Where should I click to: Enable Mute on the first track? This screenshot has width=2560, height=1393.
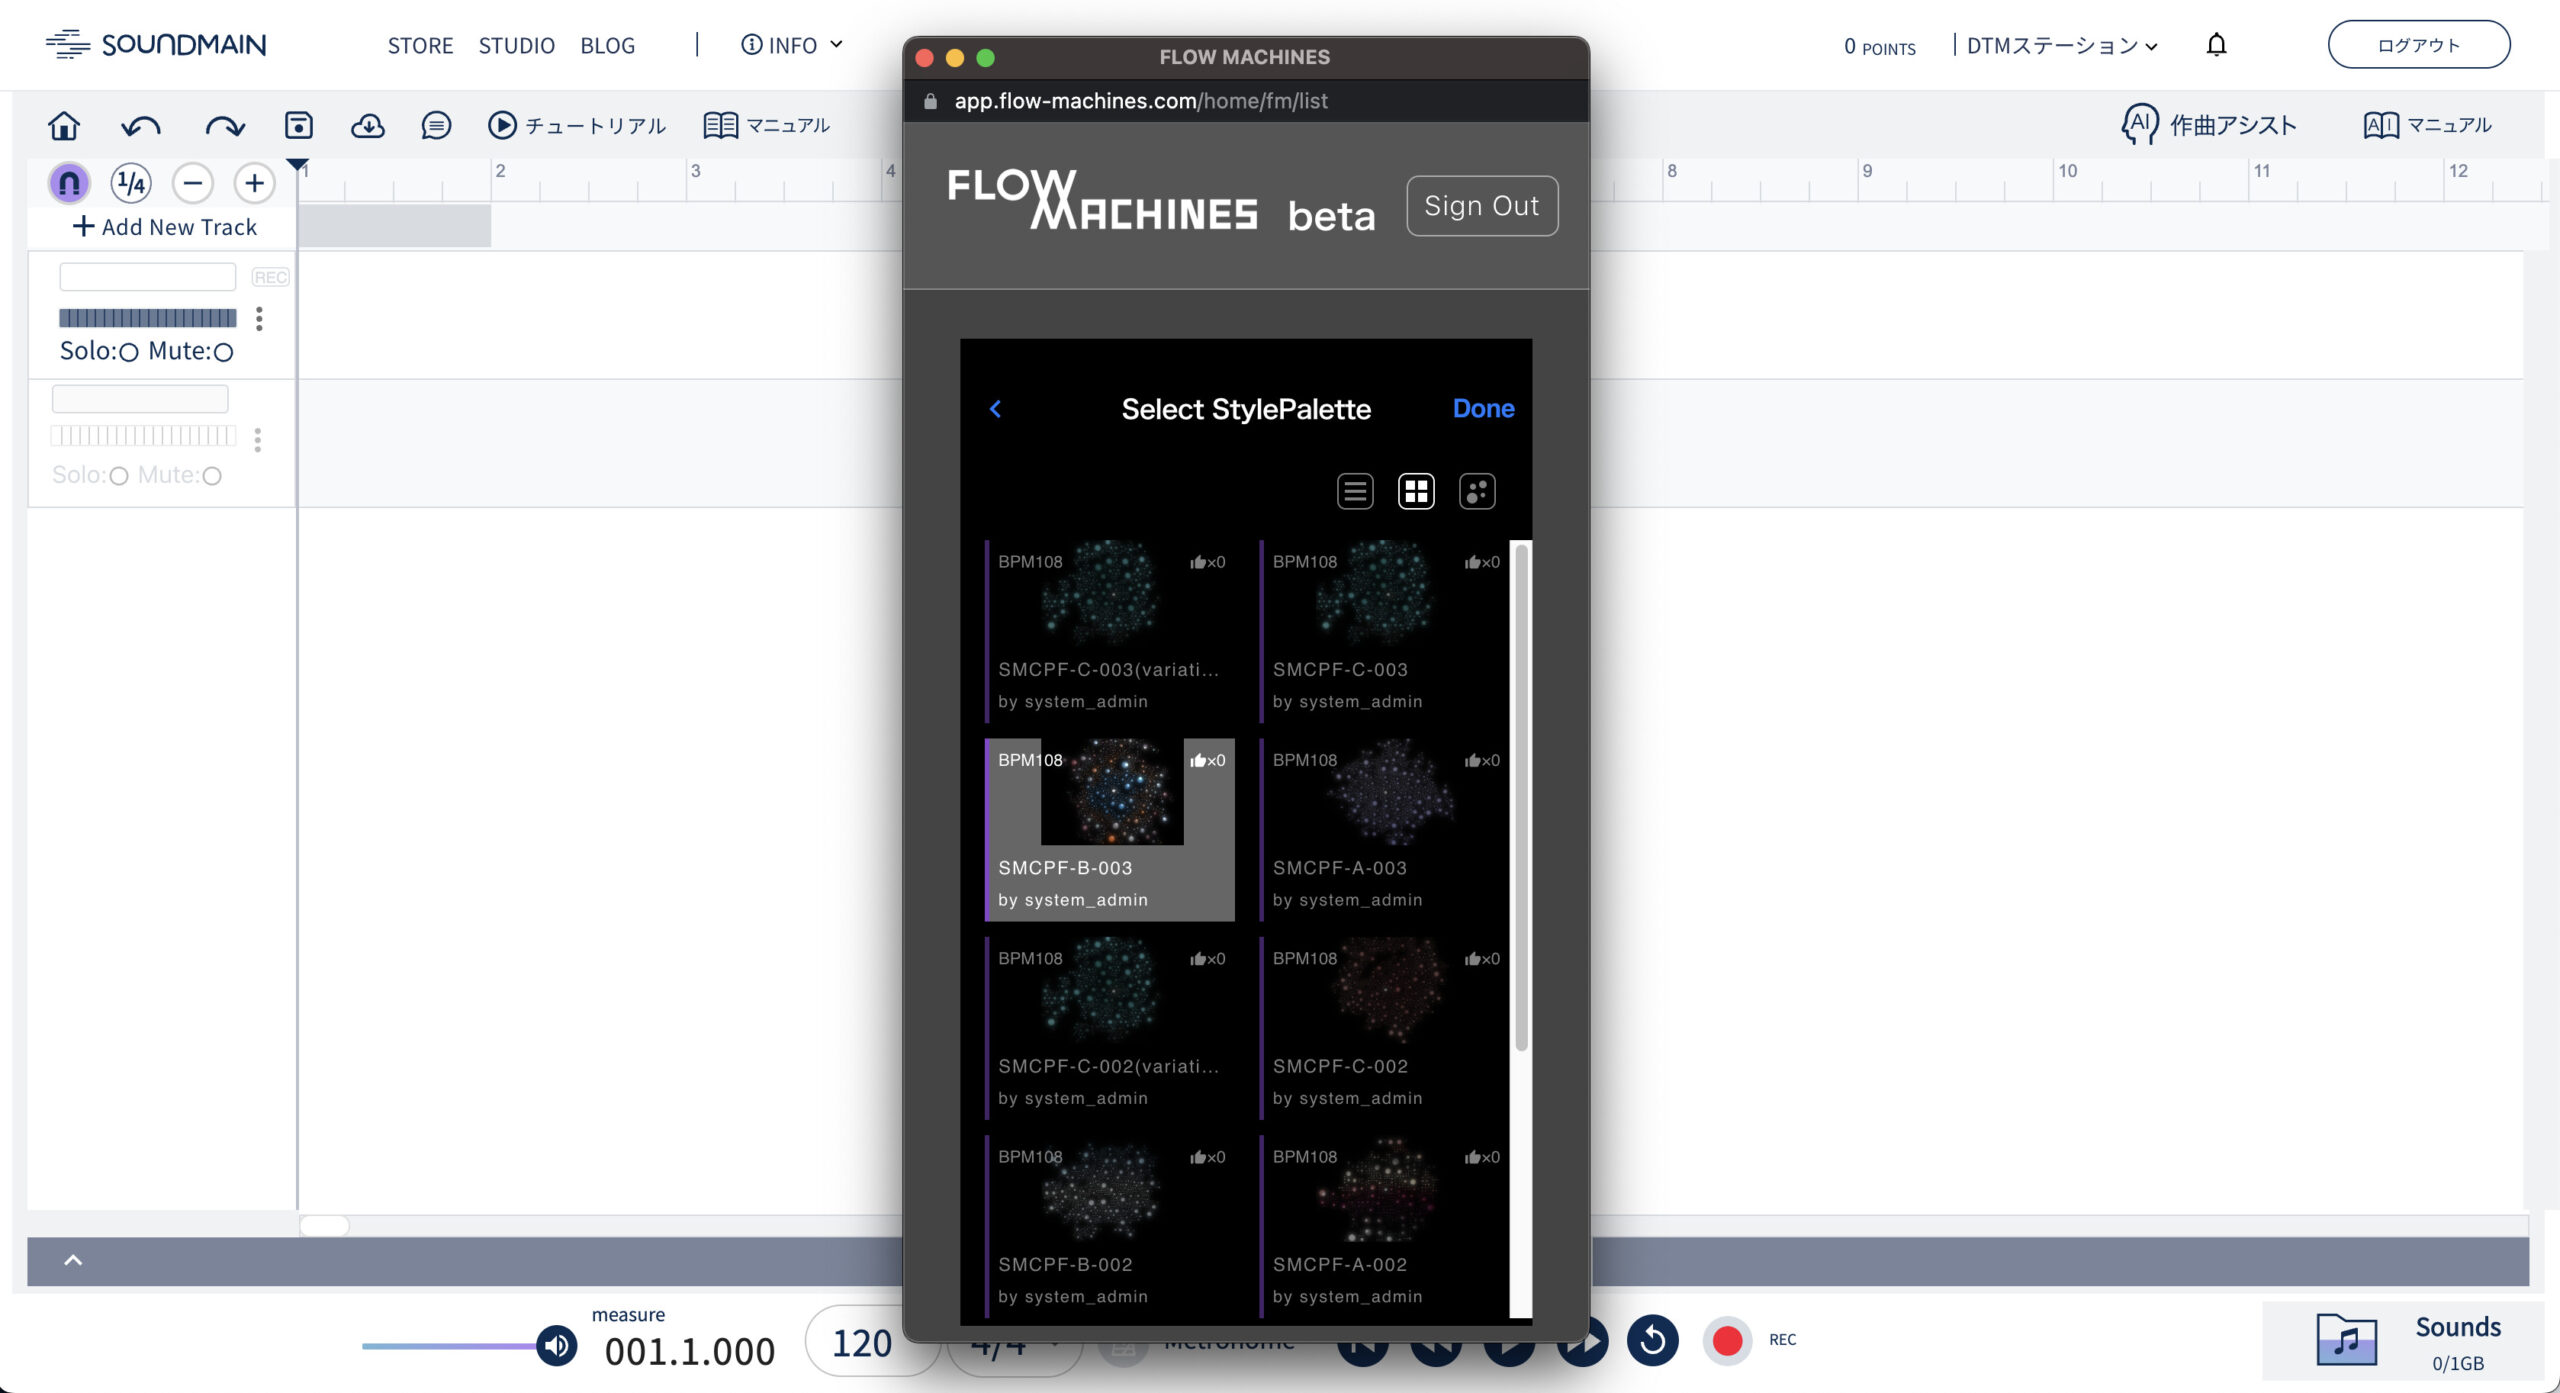pyautogui.click(x=224, y=352)
